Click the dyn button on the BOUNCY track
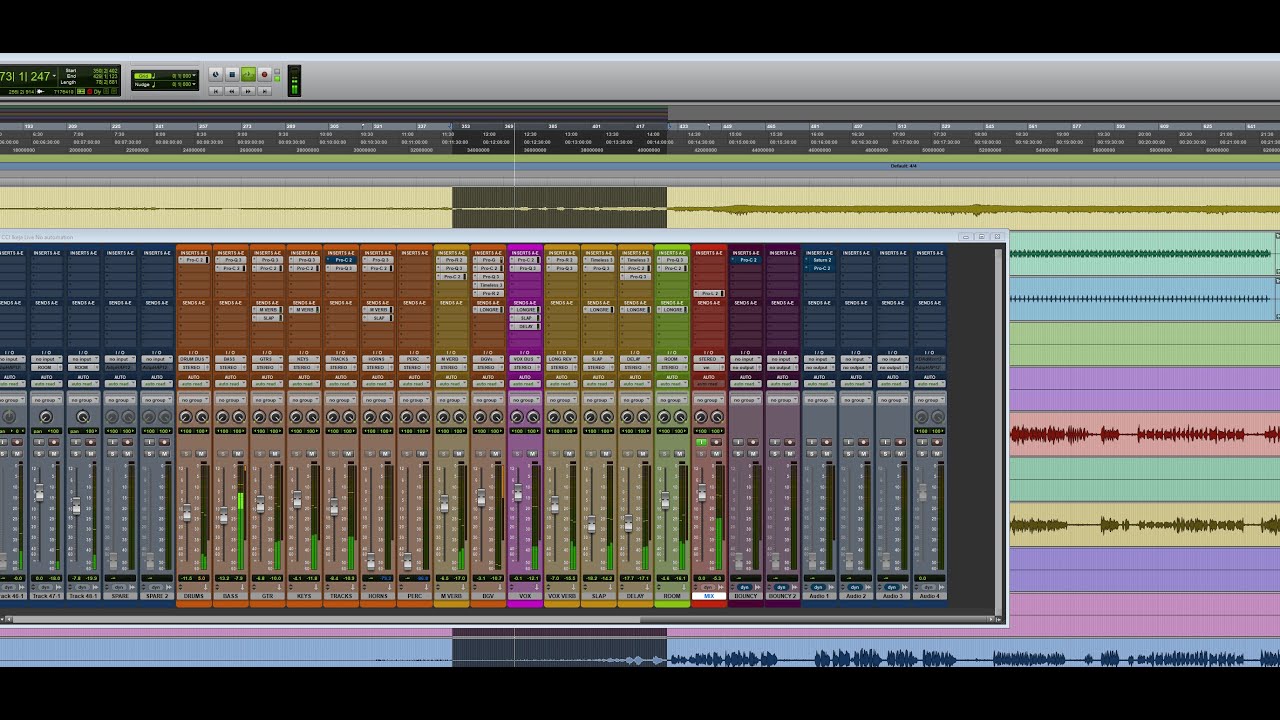This screenshot has width=1280, height=720. point(744,587)
